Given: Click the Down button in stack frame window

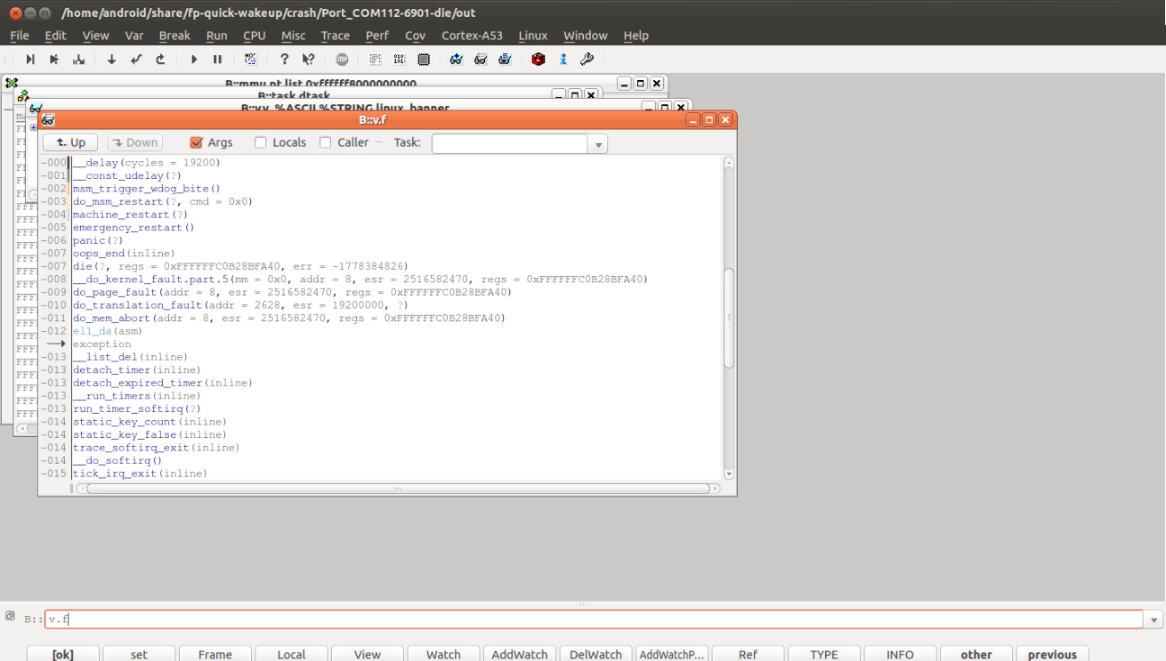Looking at the screenshot, I should coord(135,143).
